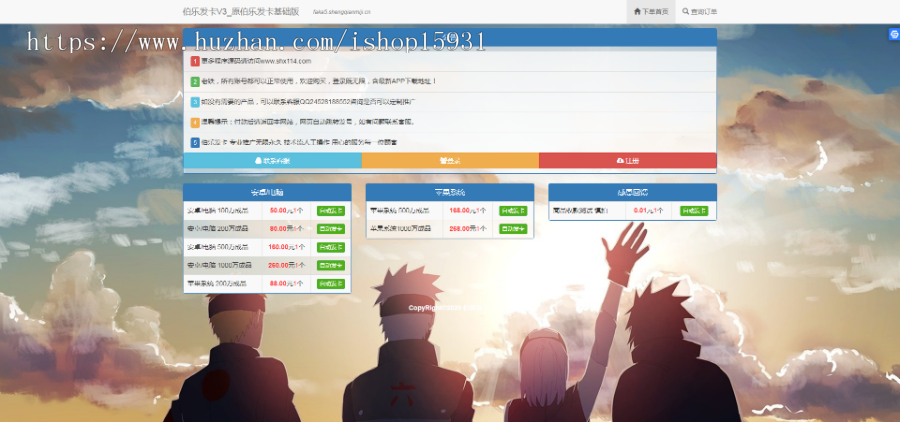900x422 pixels.
Task: Click the CopyRight footer text
Action: (447, 308)
